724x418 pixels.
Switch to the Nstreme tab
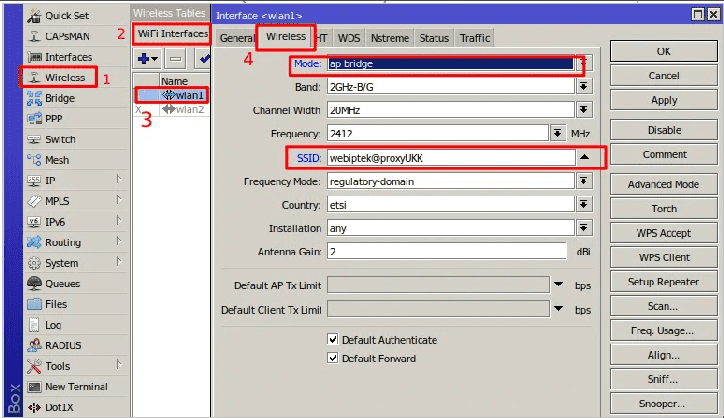pyautogui.click(x=388, y=38)
